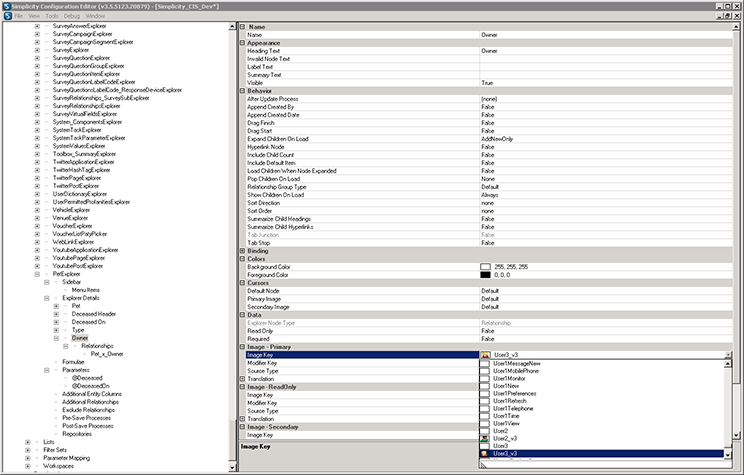Choose User2 from the image list
744x475 pixels.
point(500,431)
